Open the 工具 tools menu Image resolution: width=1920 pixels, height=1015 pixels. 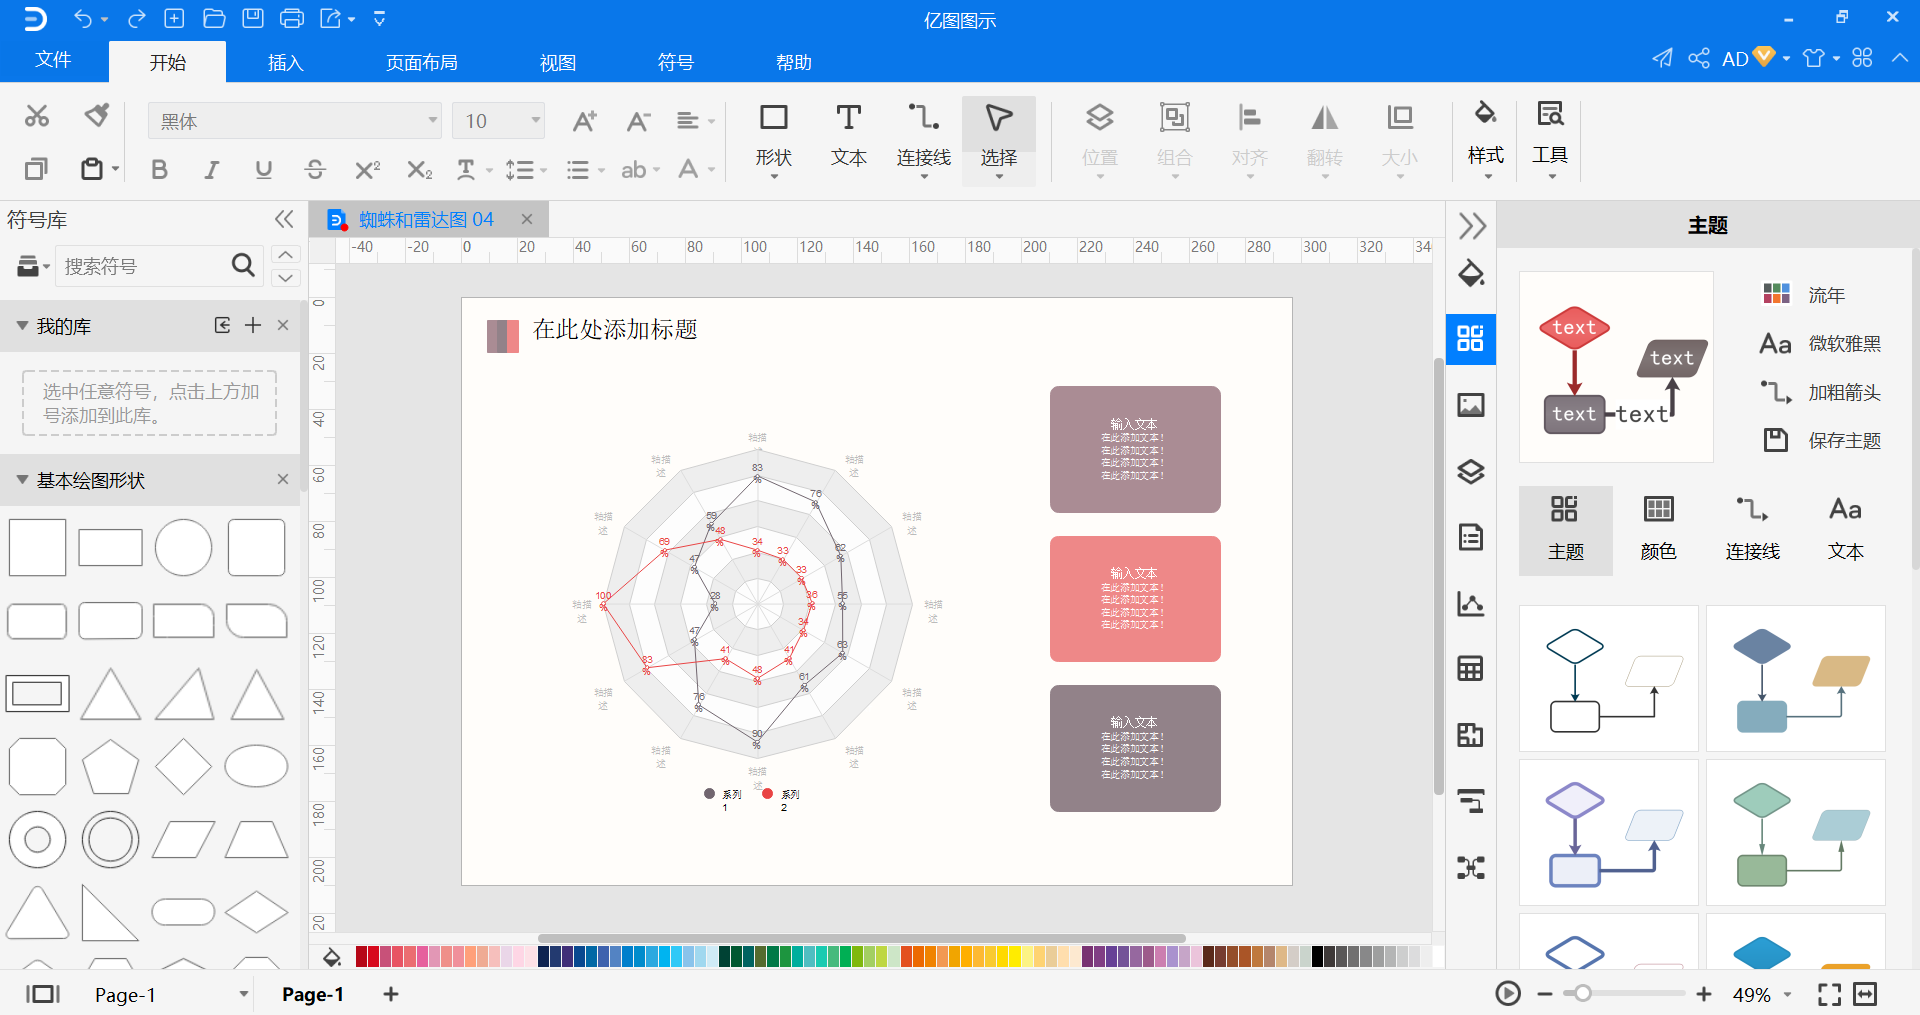click(x=1550, y=138)
